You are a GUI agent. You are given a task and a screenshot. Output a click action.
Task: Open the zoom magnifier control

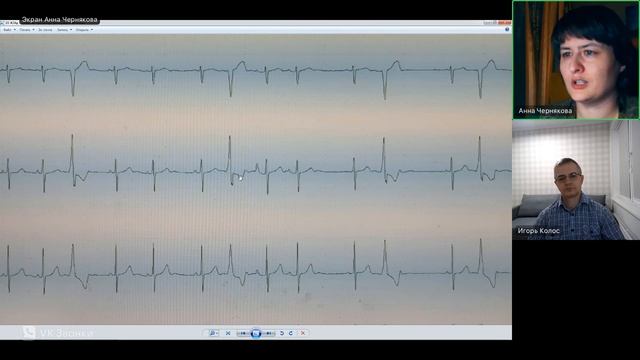pos(213,333)
